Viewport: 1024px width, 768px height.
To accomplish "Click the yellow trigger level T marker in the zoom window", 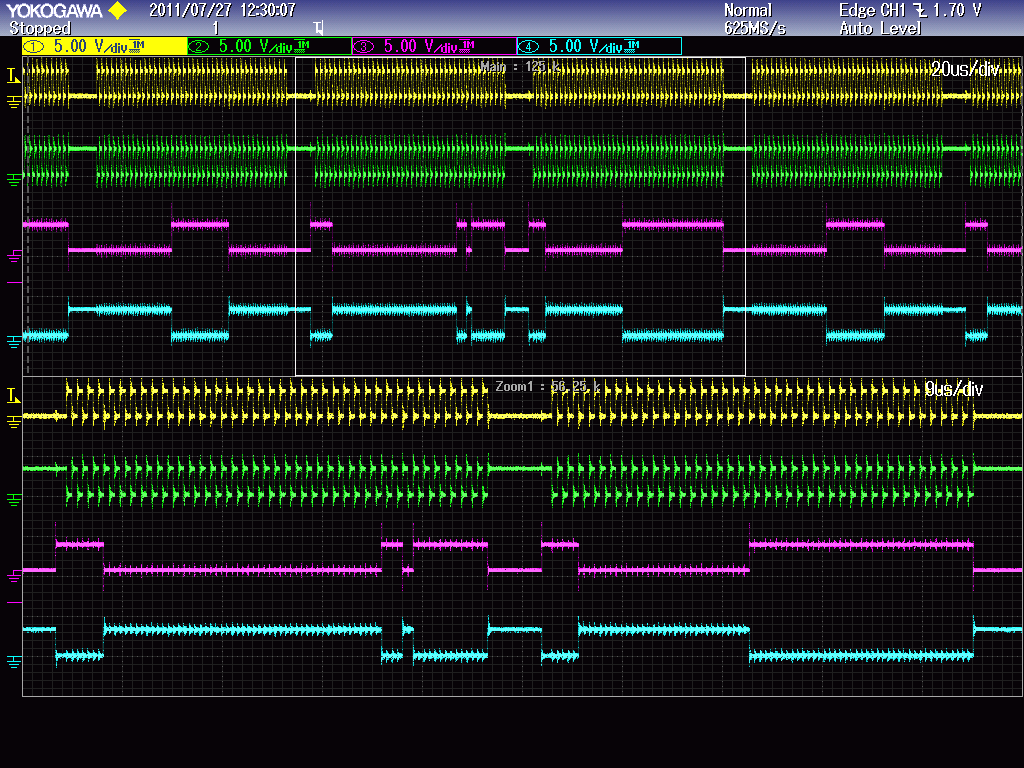I will (x=13, y=396).
